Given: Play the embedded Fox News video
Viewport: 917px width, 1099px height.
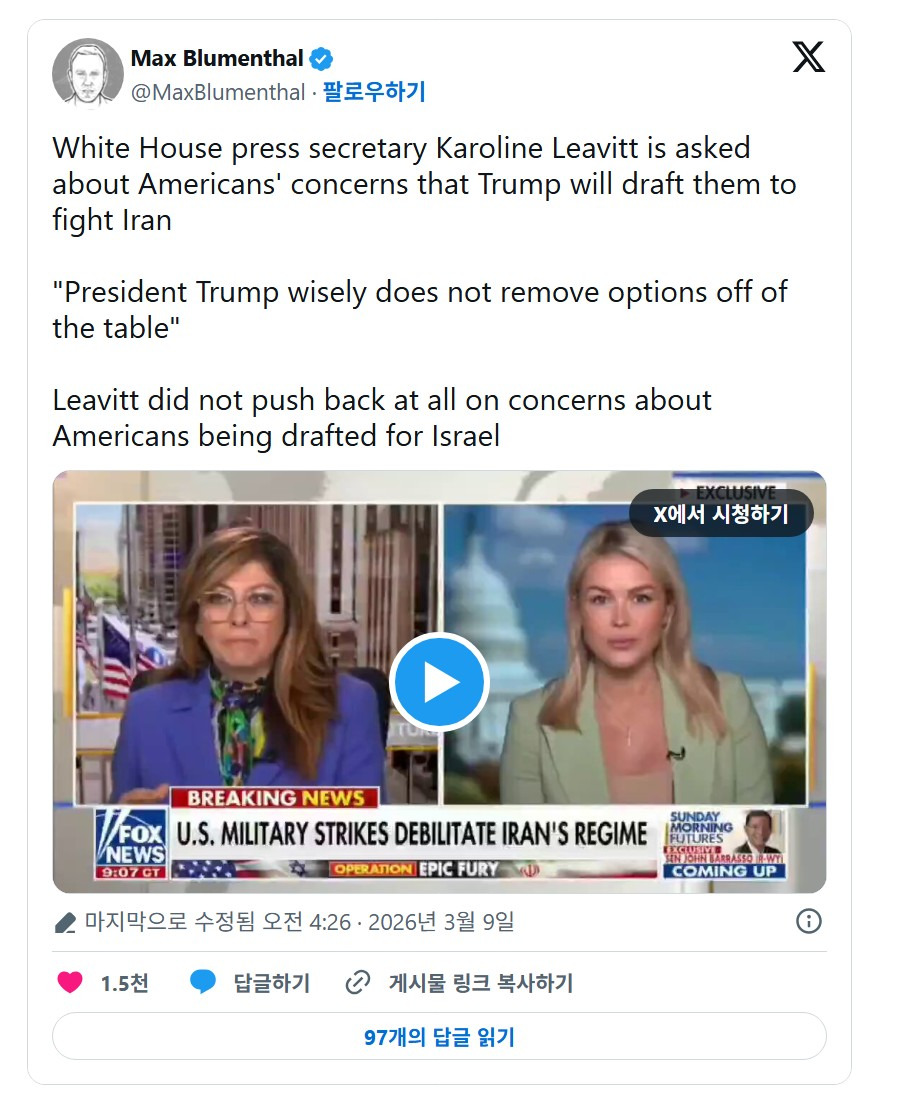Looking at the screenshot, I should pyautogui.click(x=440, y=682).
